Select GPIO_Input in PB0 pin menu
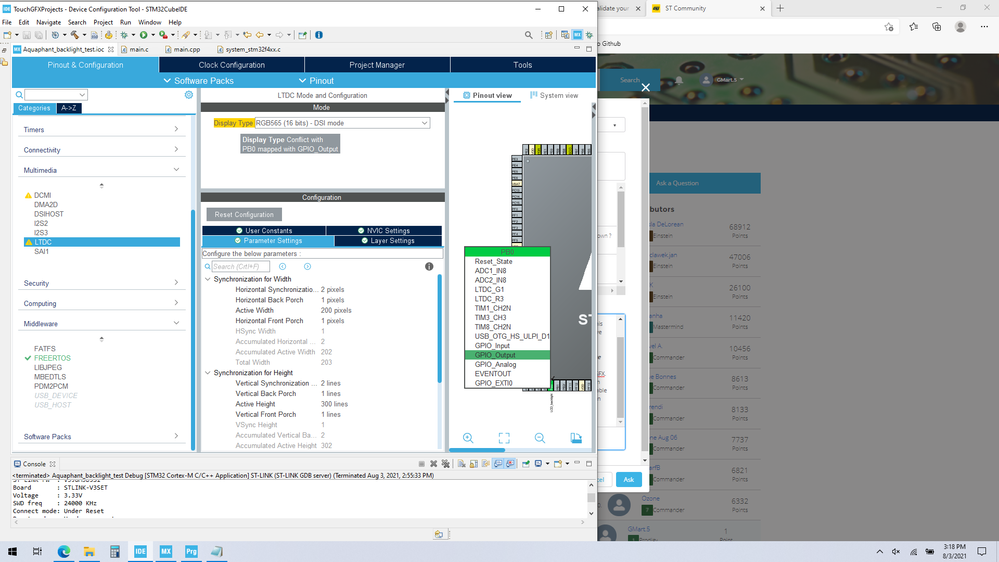This screenshot has height=562, width=999. click(507, 345)
